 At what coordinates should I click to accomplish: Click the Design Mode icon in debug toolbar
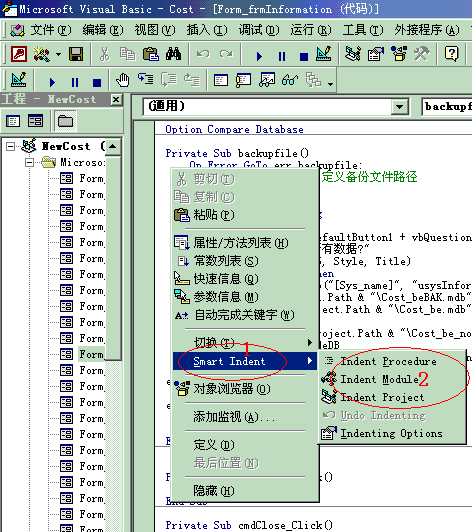(x=19, y=80)
